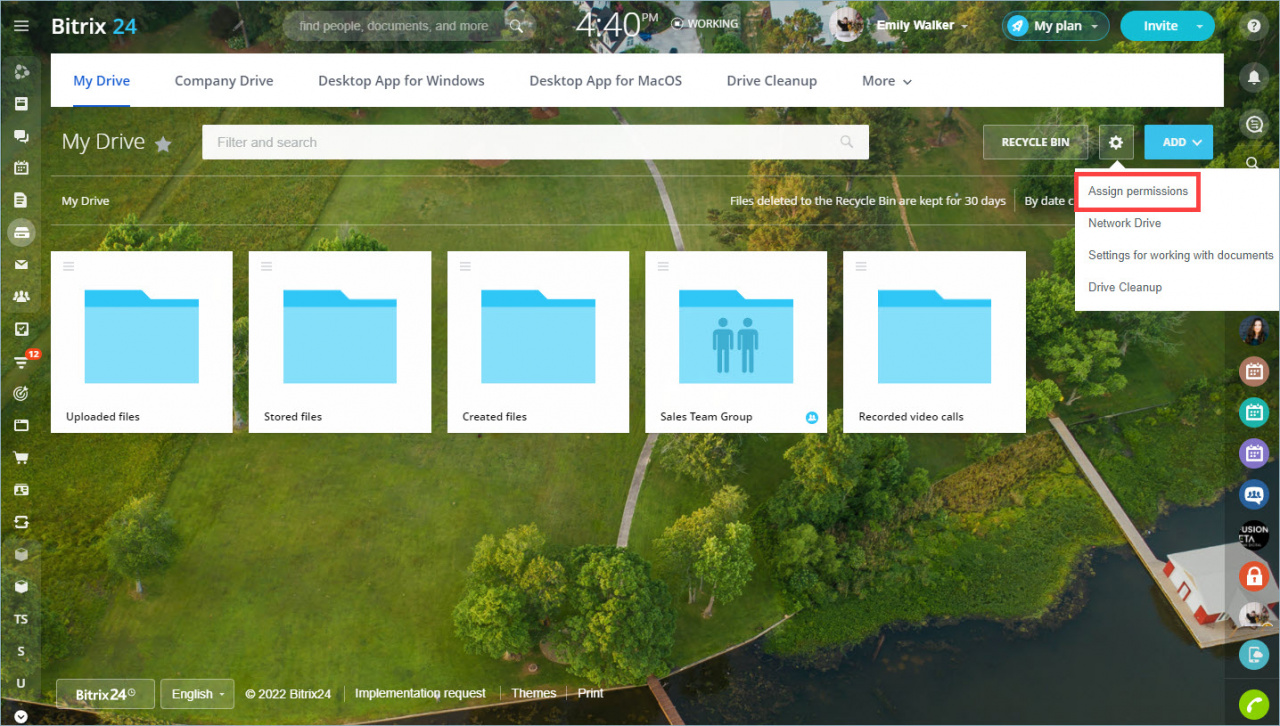Click the Emily Walker profile photo
1280x726 pixels.
[846, 25]
